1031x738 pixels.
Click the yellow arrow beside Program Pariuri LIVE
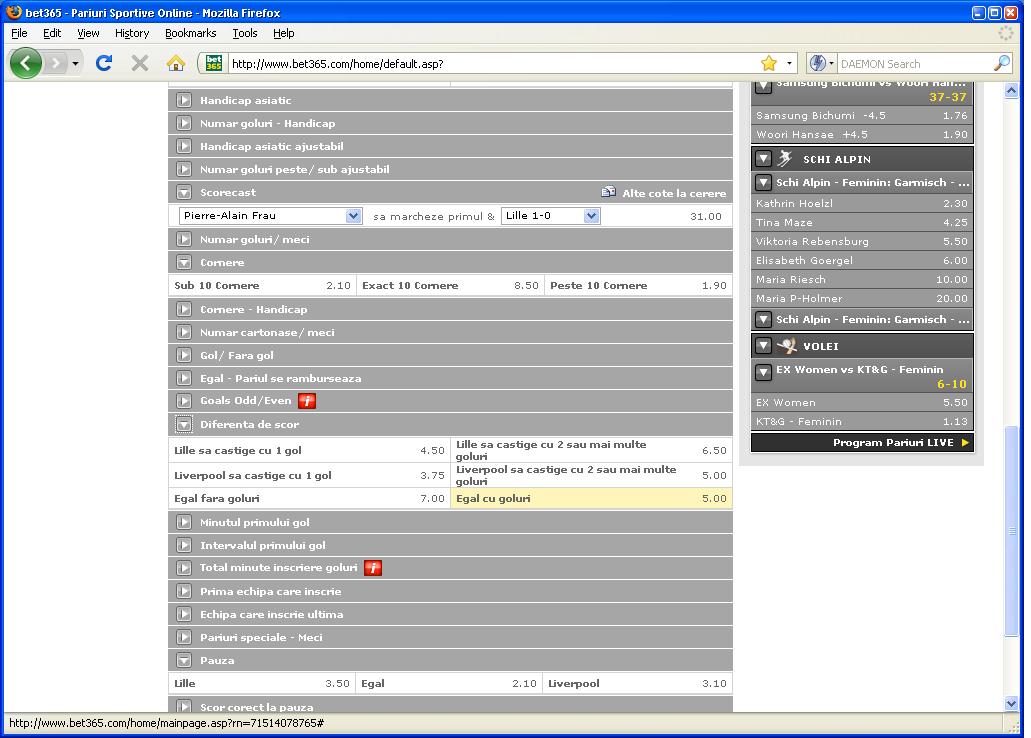(x=965, y=443)
